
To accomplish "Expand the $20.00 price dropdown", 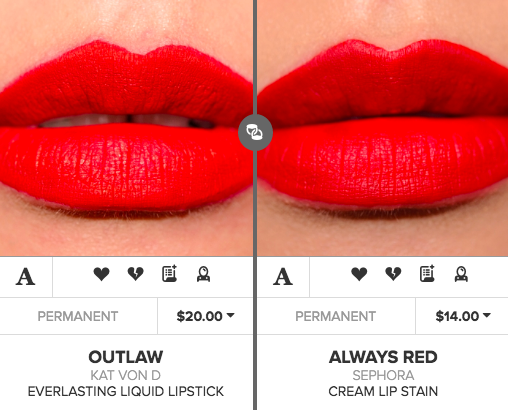I will coord(205,316).
